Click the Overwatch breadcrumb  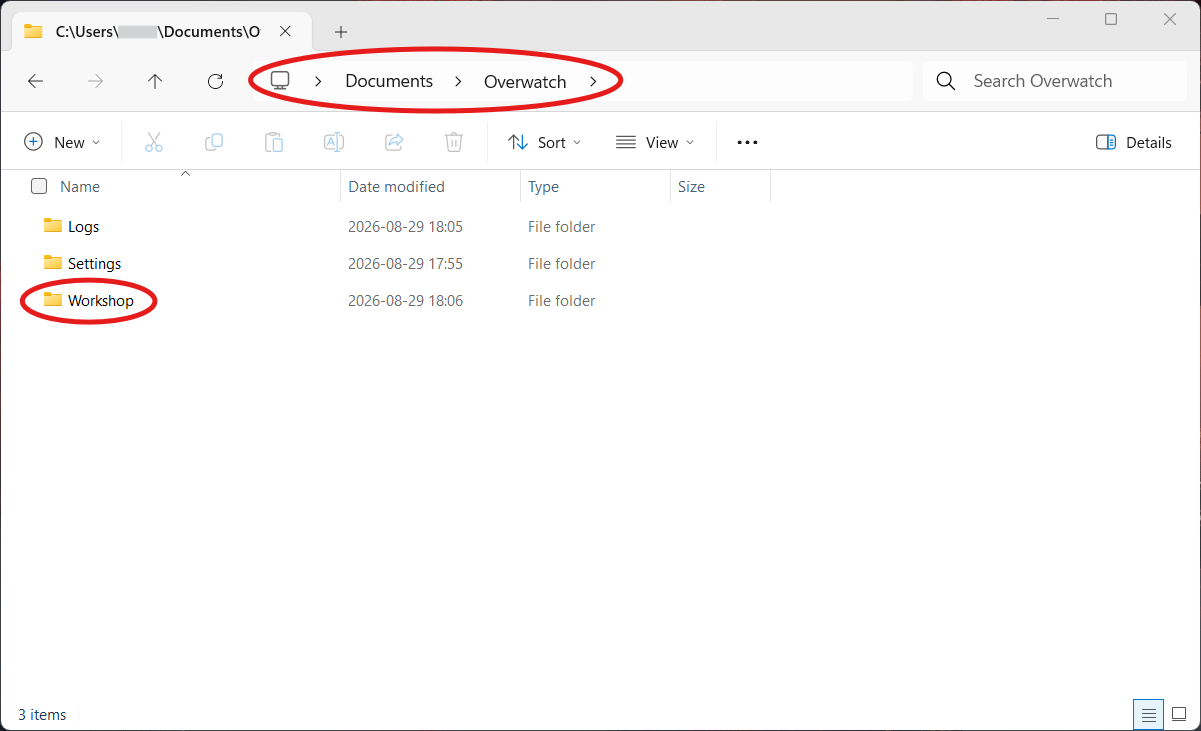pyautogui.click(x=525, y=82)
